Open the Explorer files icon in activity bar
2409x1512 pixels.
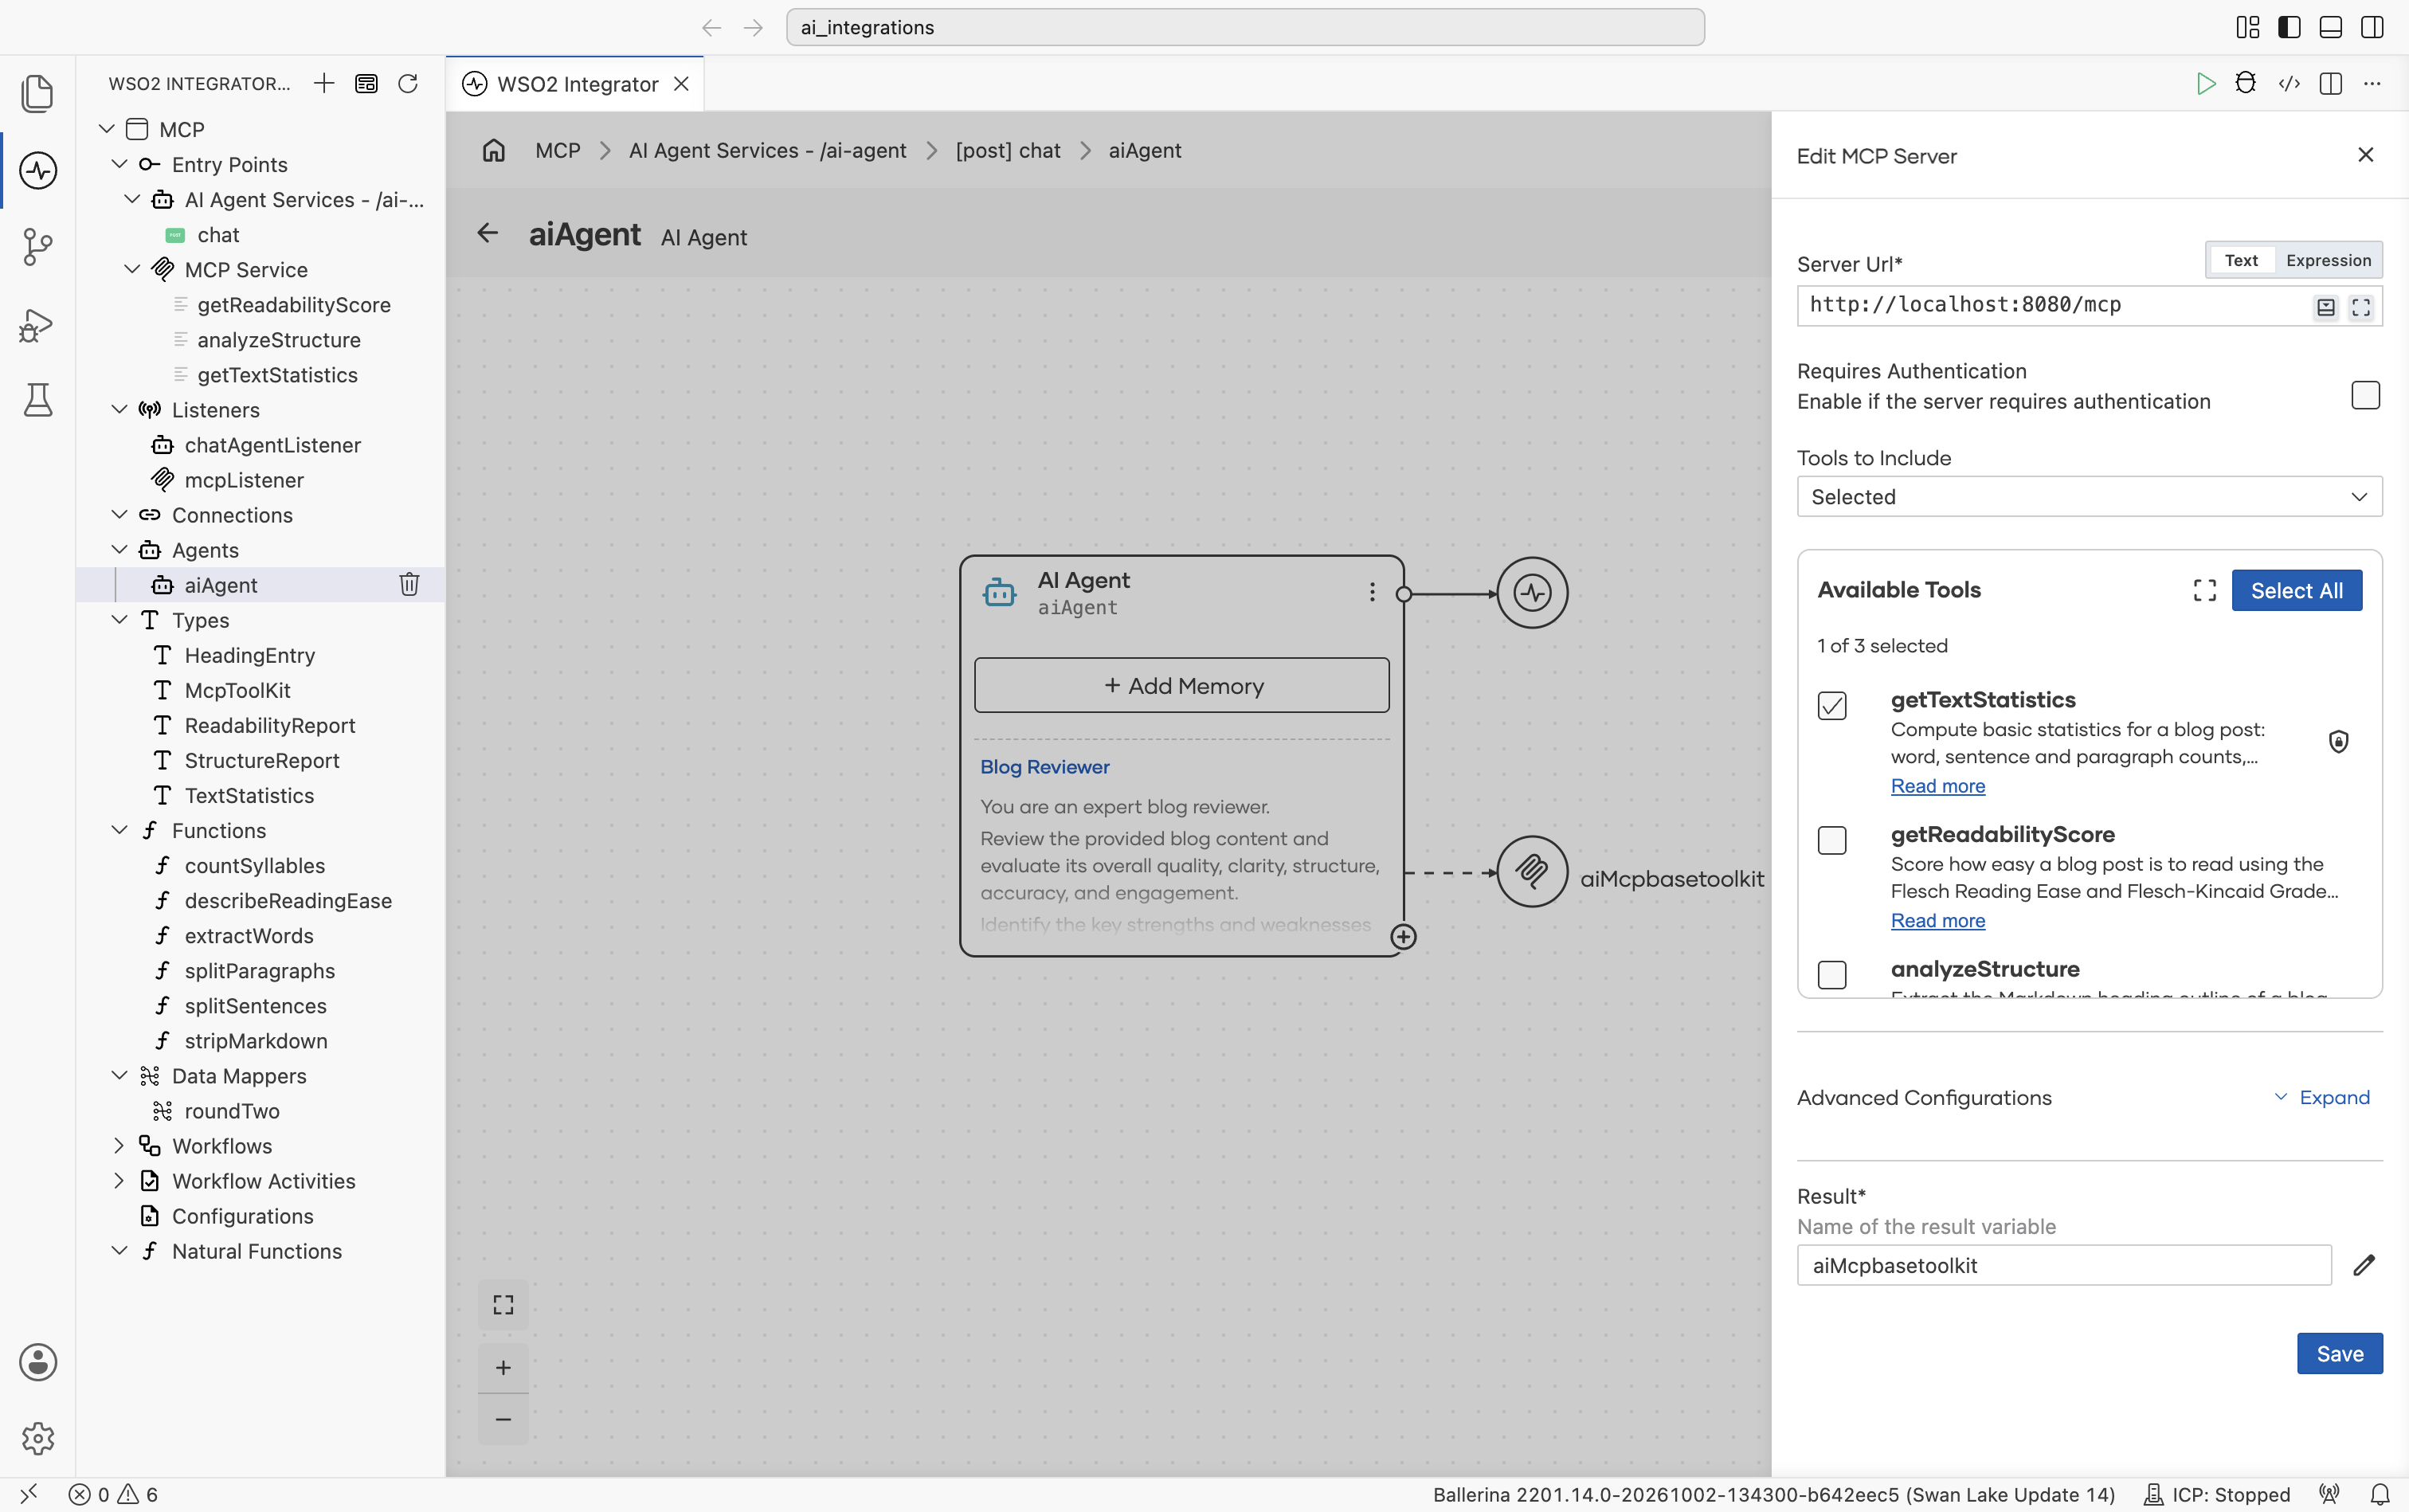(37, 93)
